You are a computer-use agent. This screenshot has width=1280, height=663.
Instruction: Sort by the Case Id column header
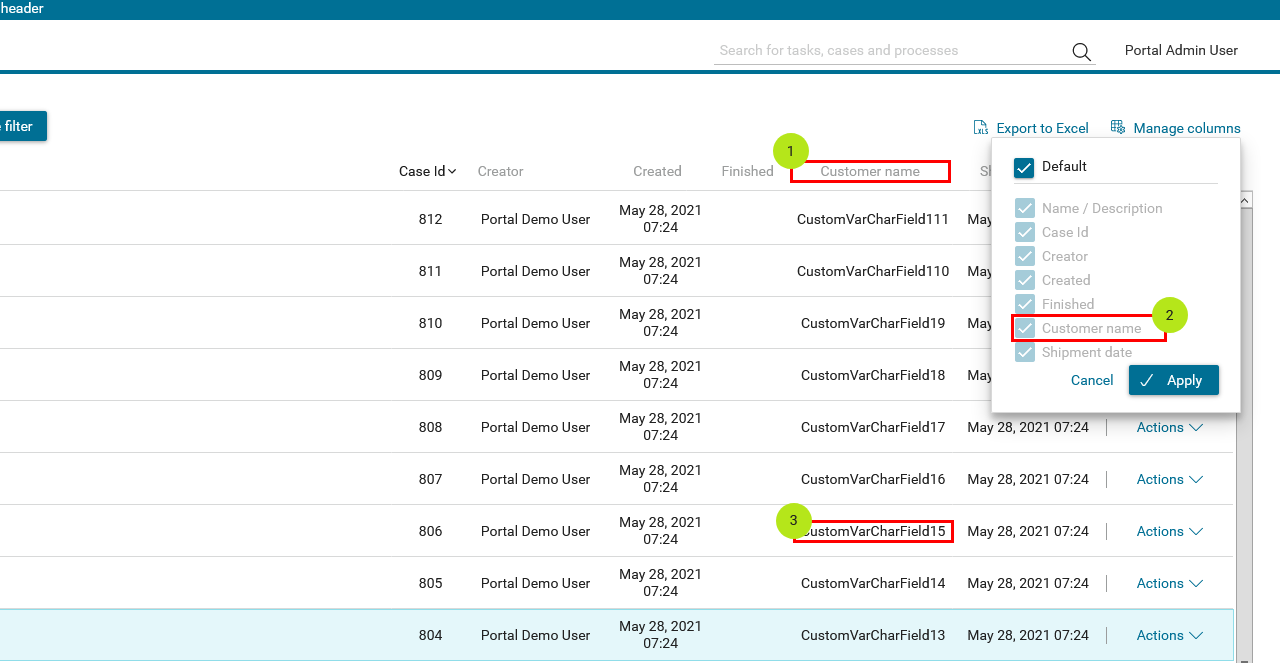pos(427,171)
